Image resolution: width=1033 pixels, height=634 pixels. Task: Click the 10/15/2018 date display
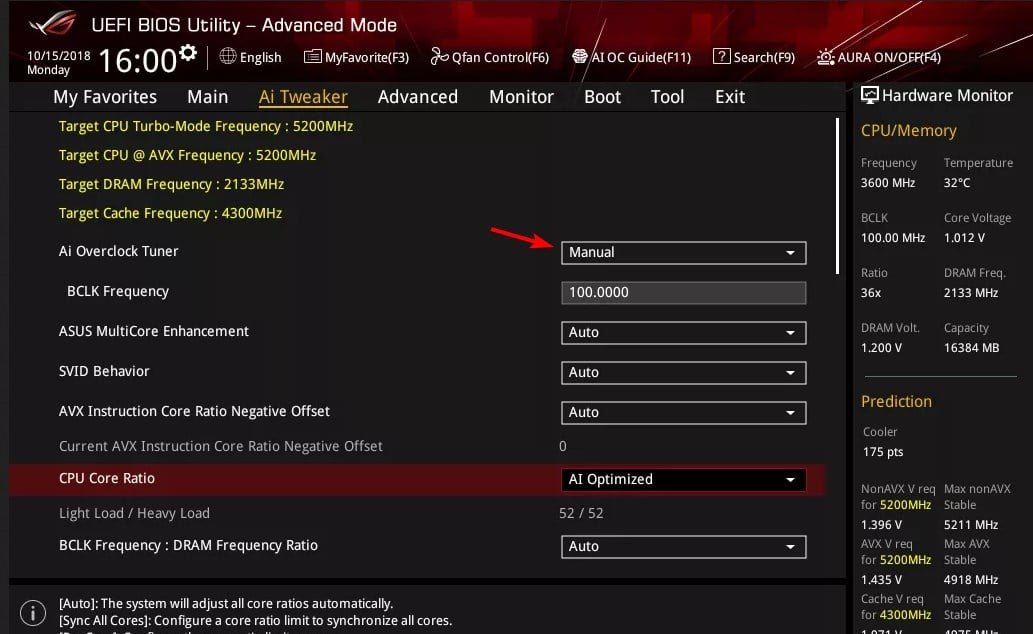59,55
